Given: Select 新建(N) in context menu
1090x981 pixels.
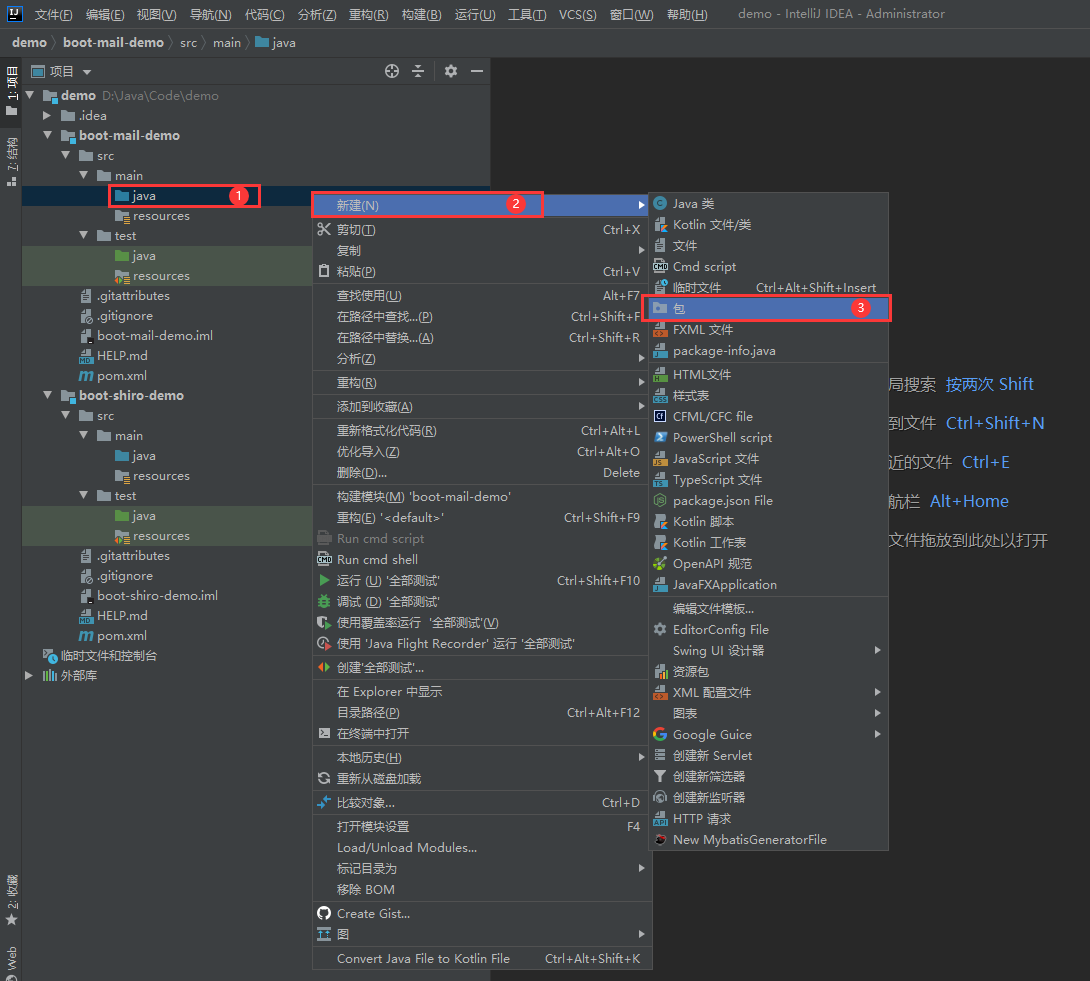Looking at the screenshot, I should [x=481, y=205].
